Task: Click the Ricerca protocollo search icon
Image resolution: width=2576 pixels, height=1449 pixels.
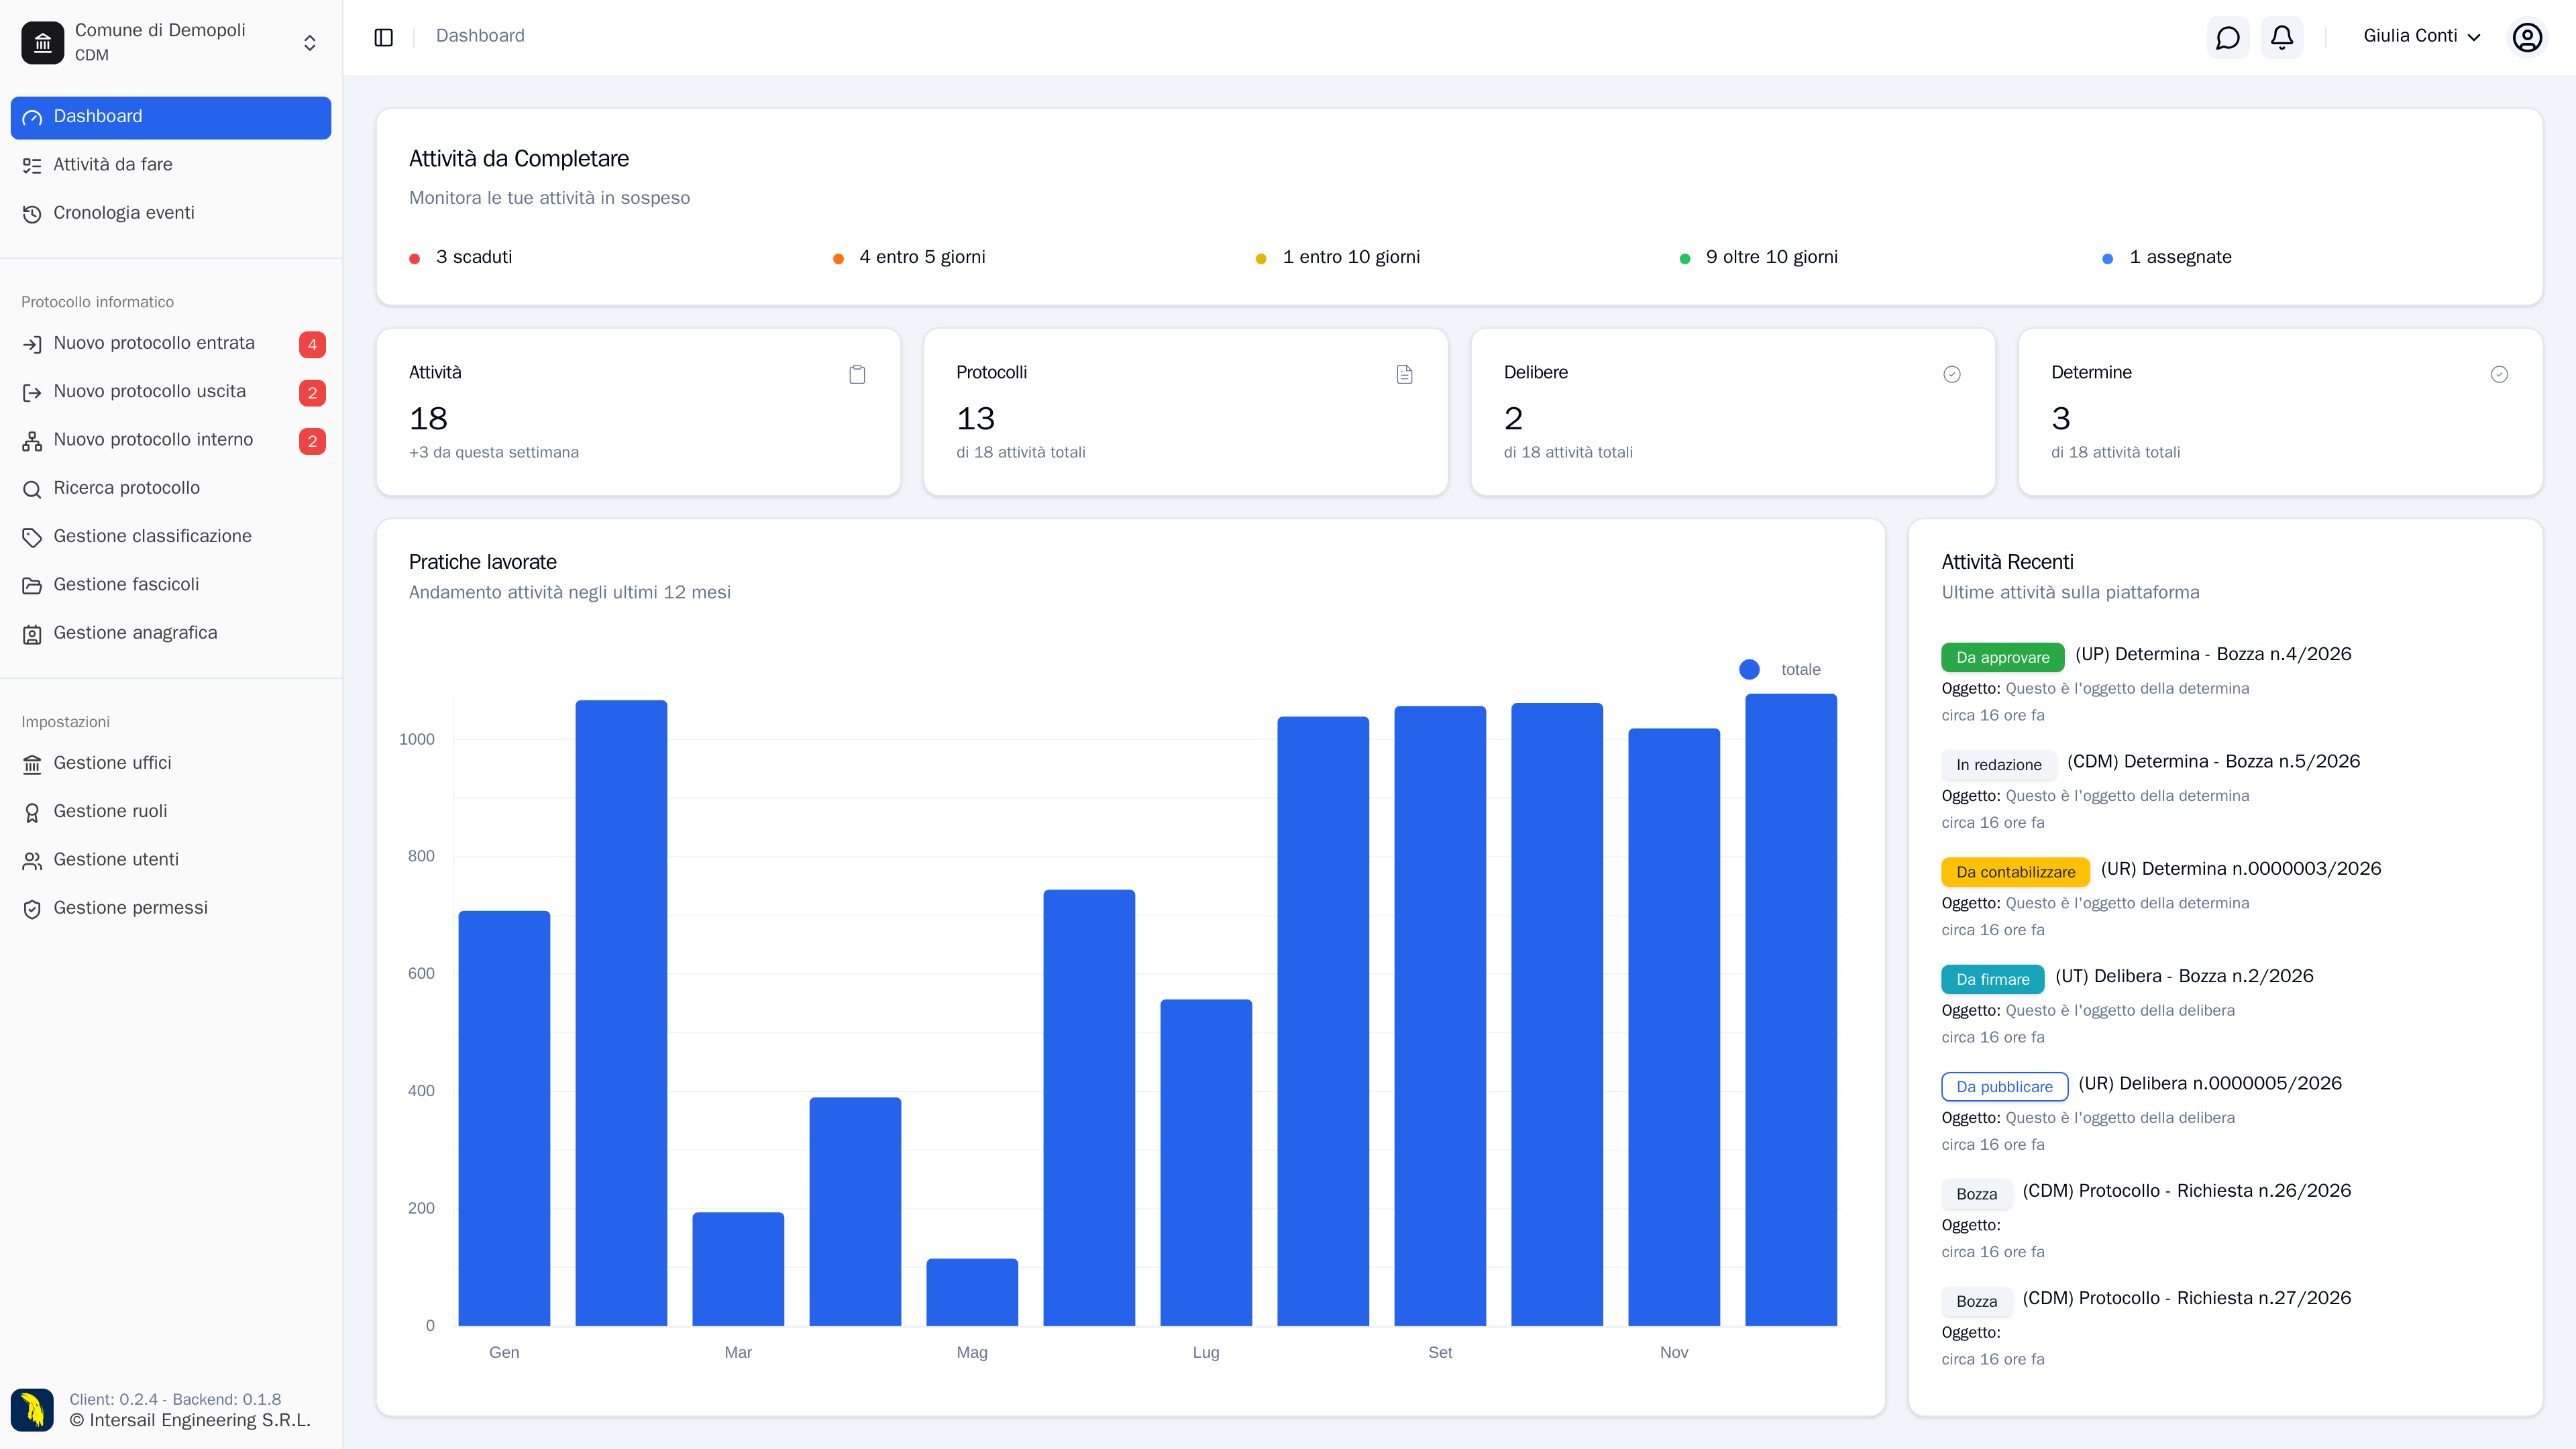Action: 32,489
